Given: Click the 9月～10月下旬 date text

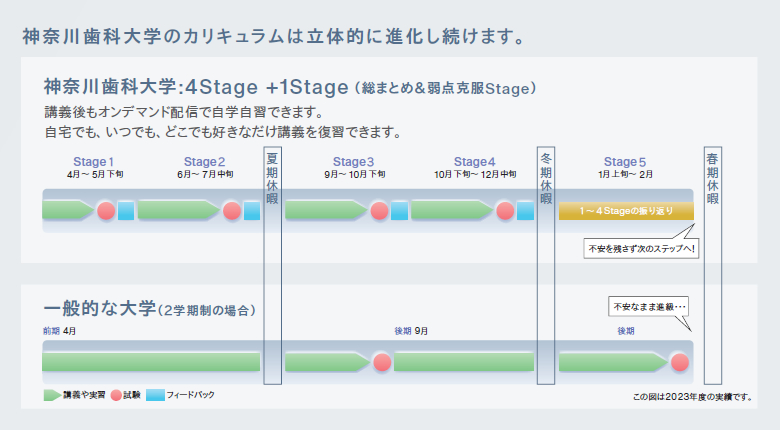Looking at the screenshot, I should pyautogui.click(x=355, y=175).
